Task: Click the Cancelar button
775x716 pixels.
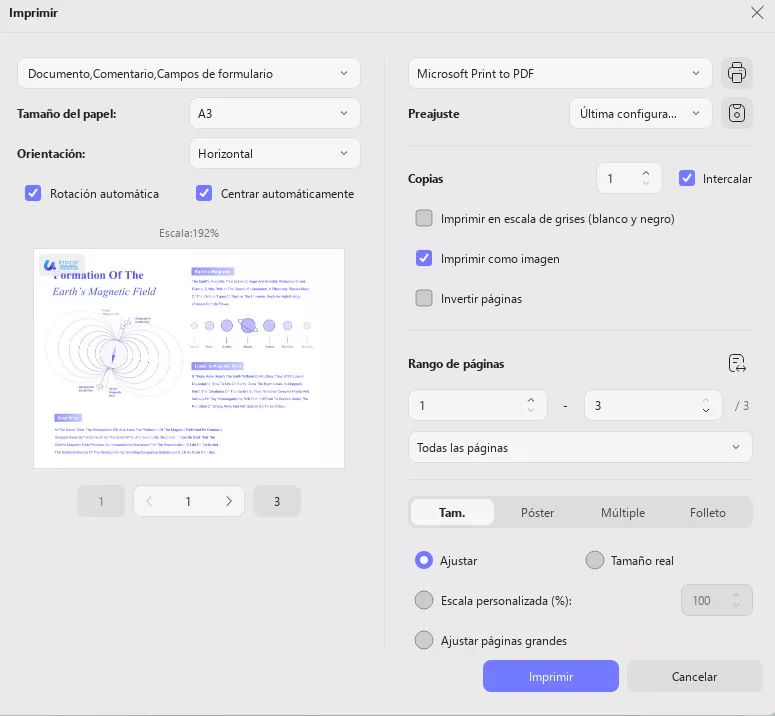Action: coord(694,677)
